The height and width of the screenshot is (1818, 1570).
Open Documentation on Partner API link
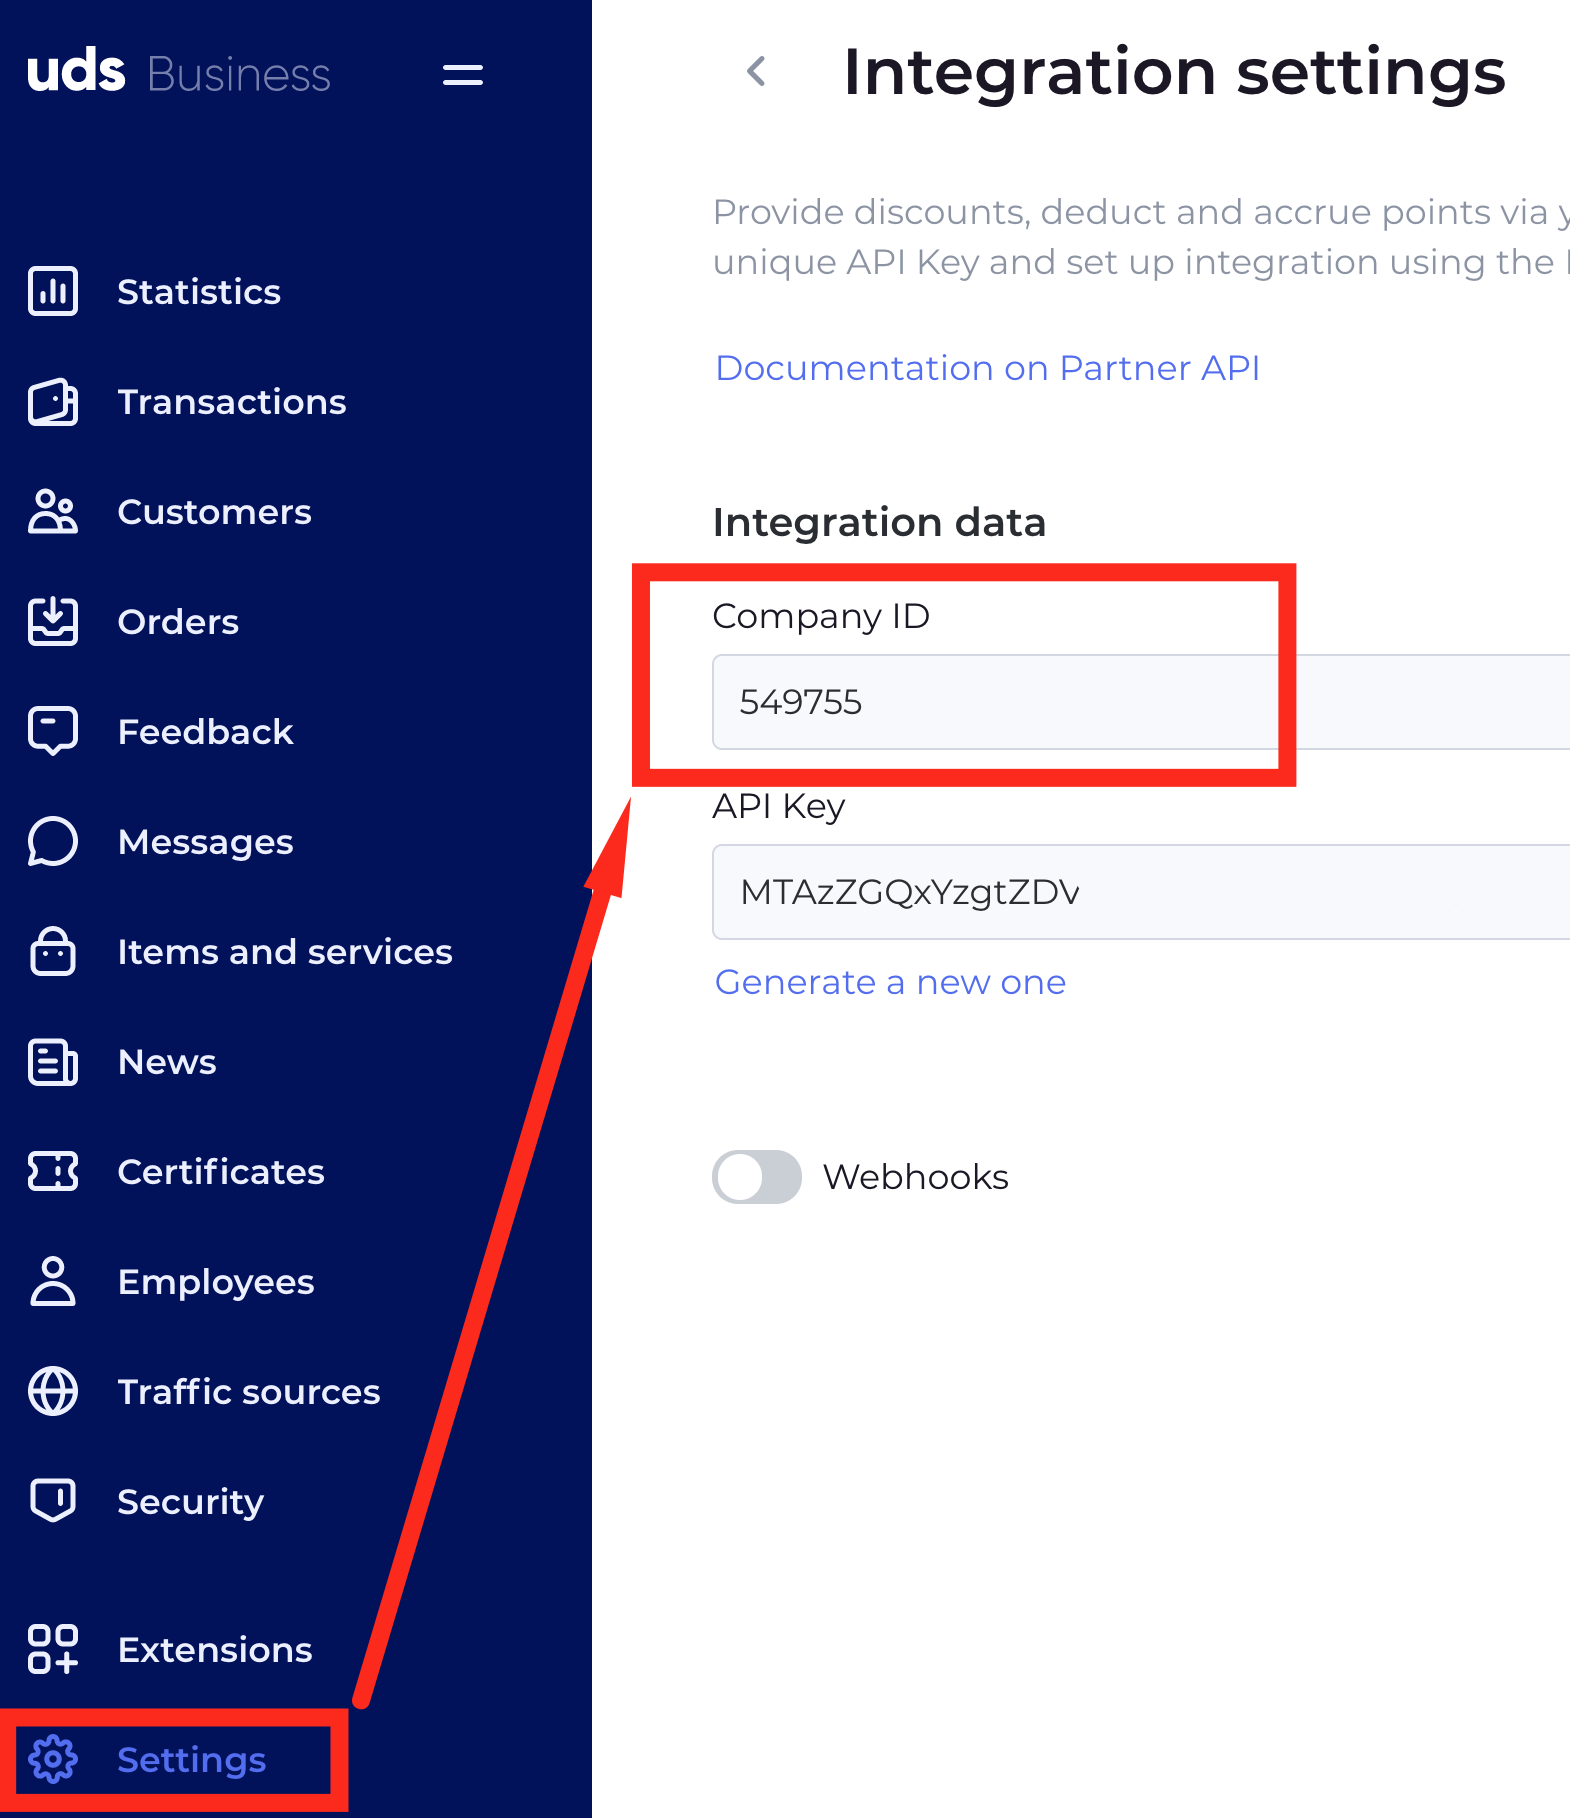coord(987,368)
